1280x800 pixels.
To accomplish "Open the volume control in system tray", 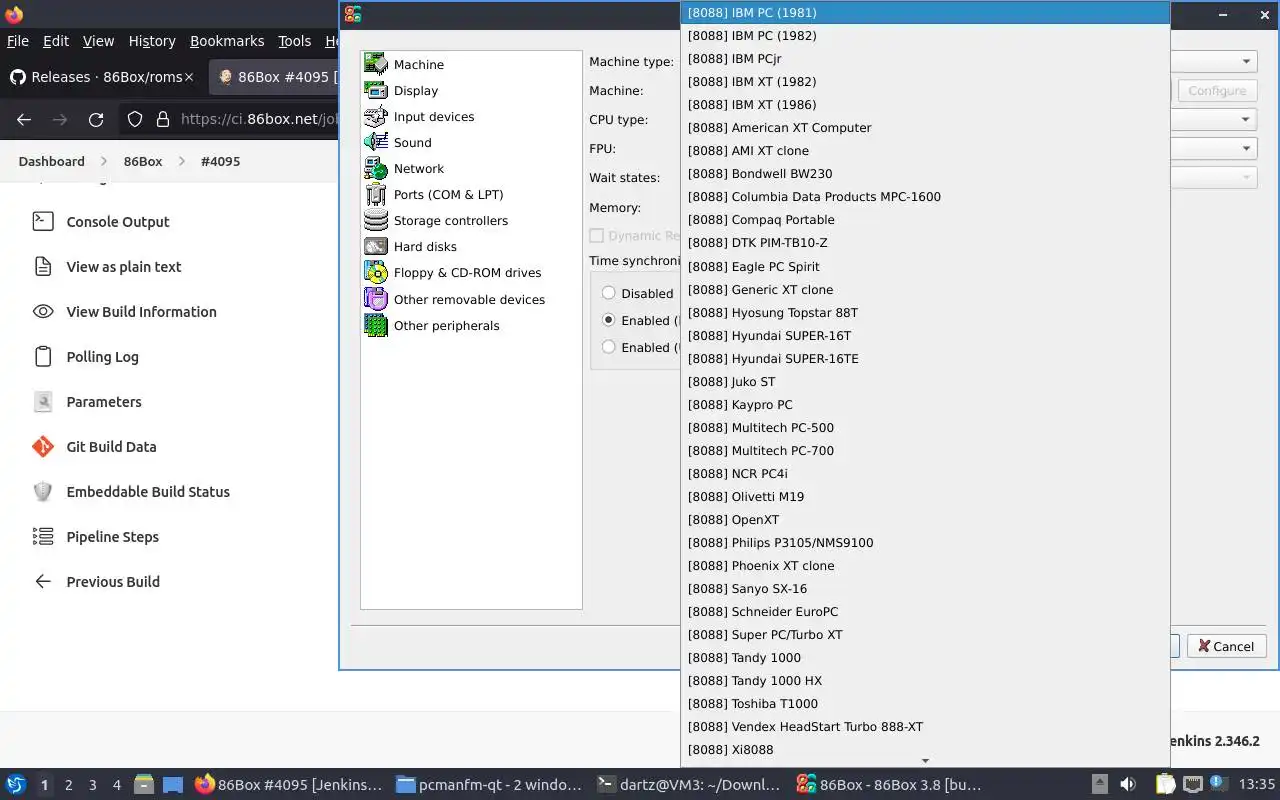I will [x=1128, y=784].
